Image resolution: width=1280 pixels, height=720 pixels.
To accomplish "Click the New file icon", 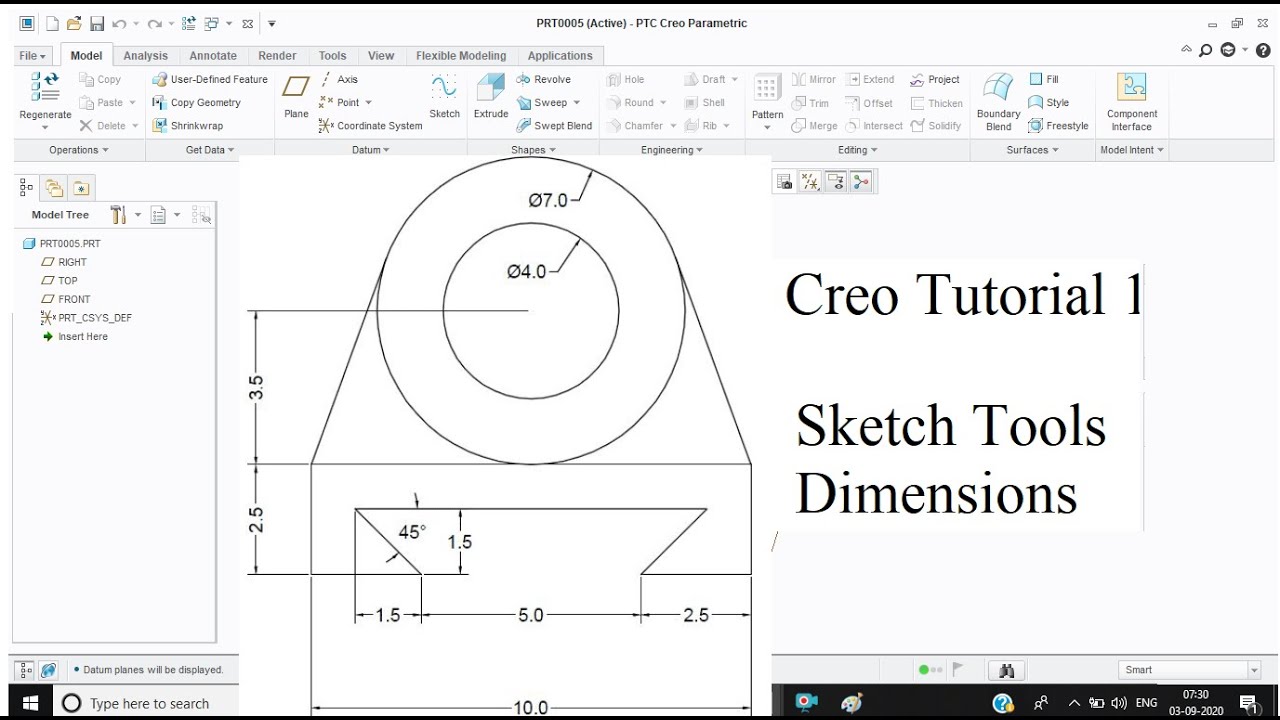I will point(52,23).
